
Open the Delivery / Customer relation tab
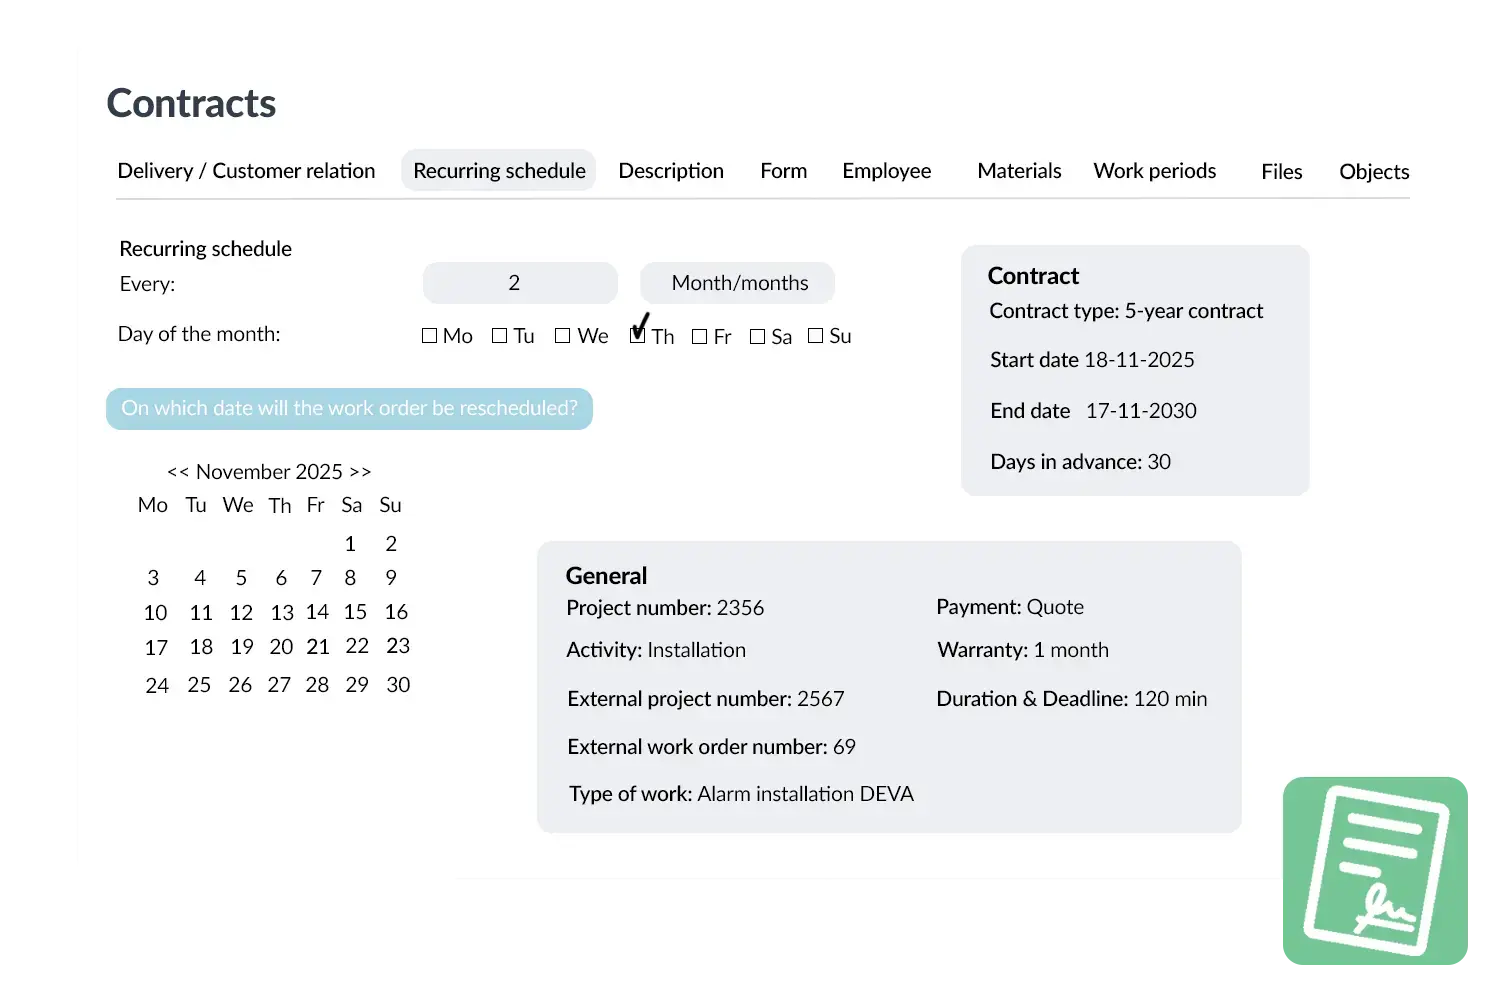pyautogui.click(x=246, y=171)
